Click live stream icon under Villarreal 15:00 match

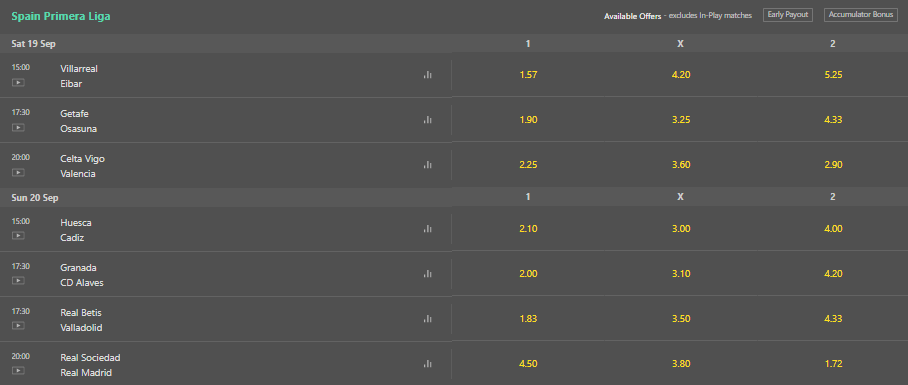(18, 82)
